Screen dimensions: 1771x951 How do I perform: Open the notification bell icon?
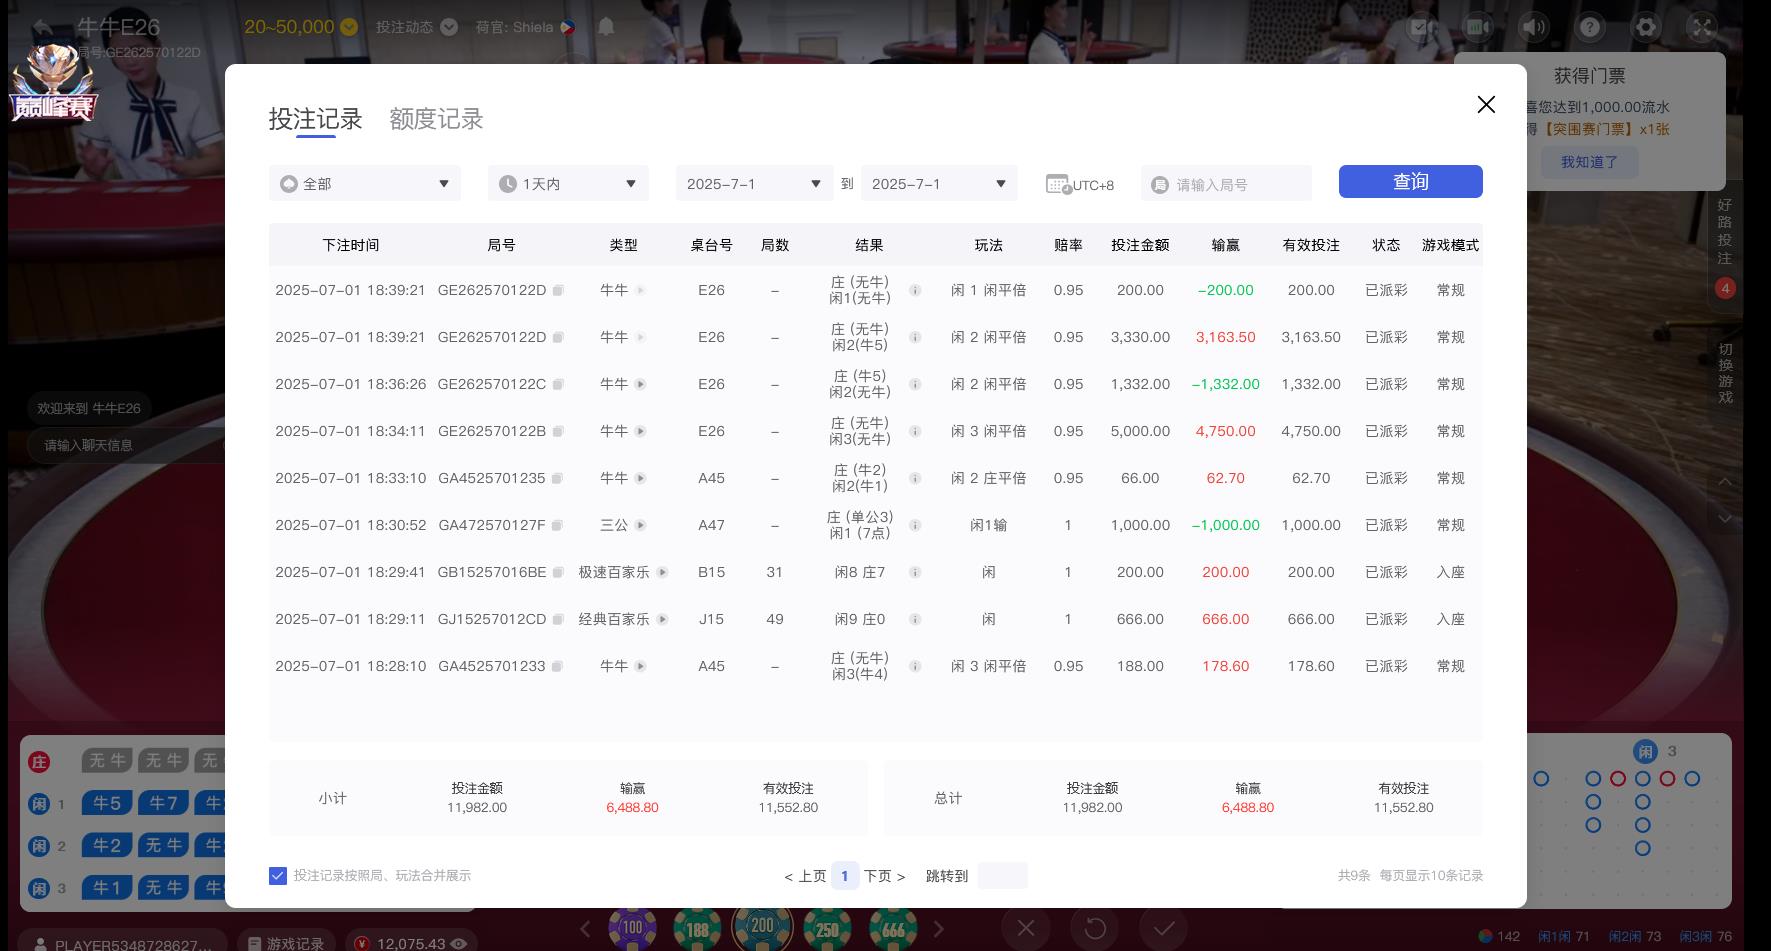pyautogui.click(x=605, y=27)
